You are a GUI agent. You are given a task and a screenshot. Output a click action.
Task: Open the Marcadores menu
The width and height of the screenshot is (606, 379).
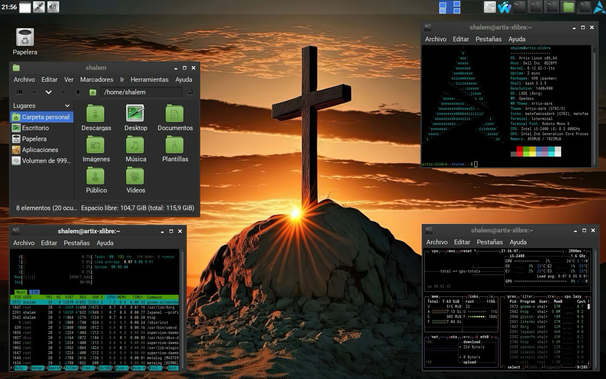click(x=97, y=80)
